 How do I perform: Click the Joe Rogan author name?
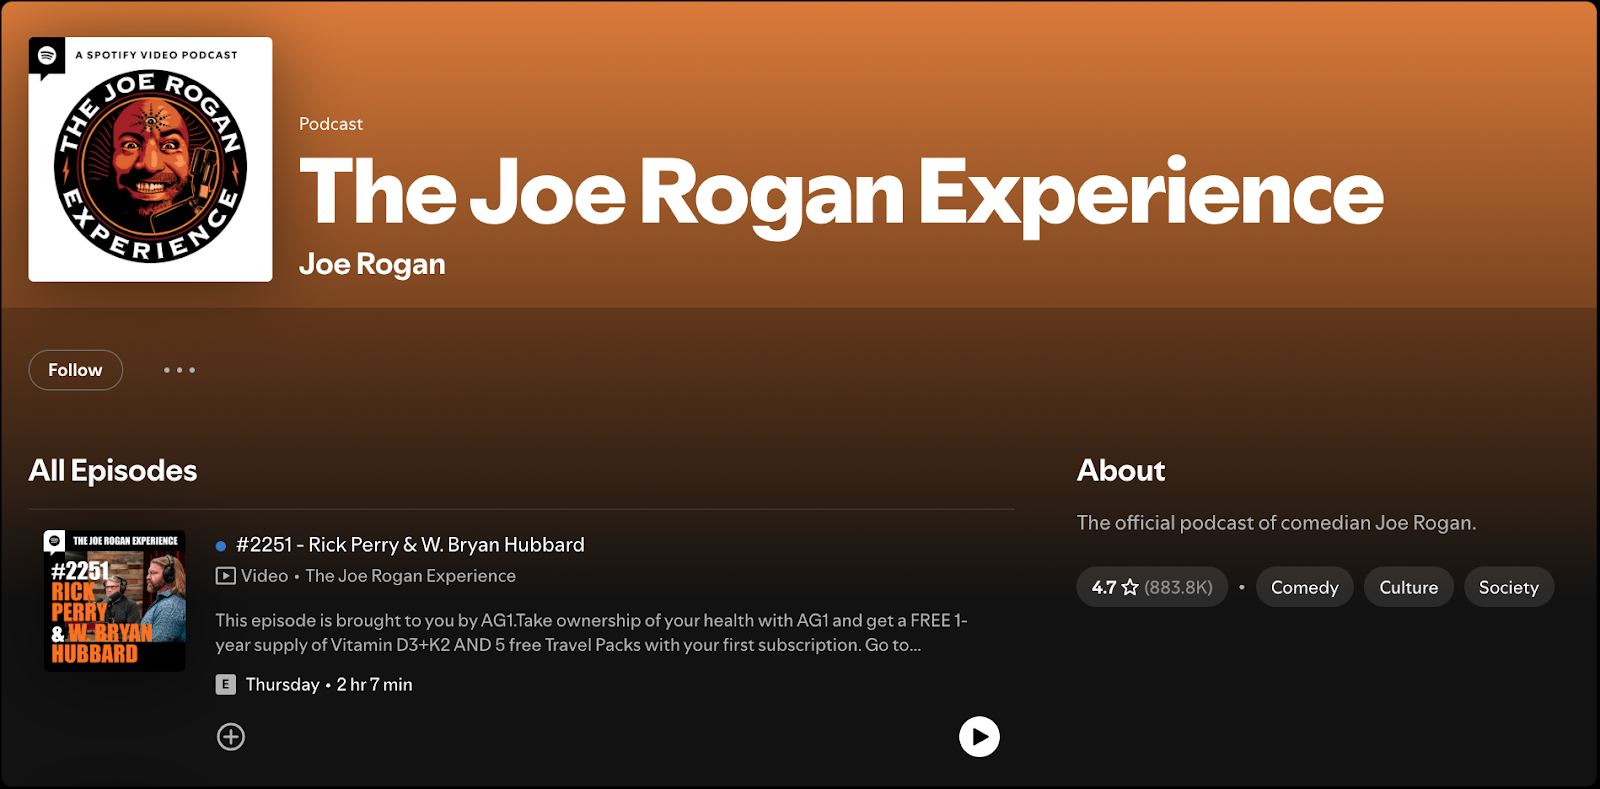point(372,264)
